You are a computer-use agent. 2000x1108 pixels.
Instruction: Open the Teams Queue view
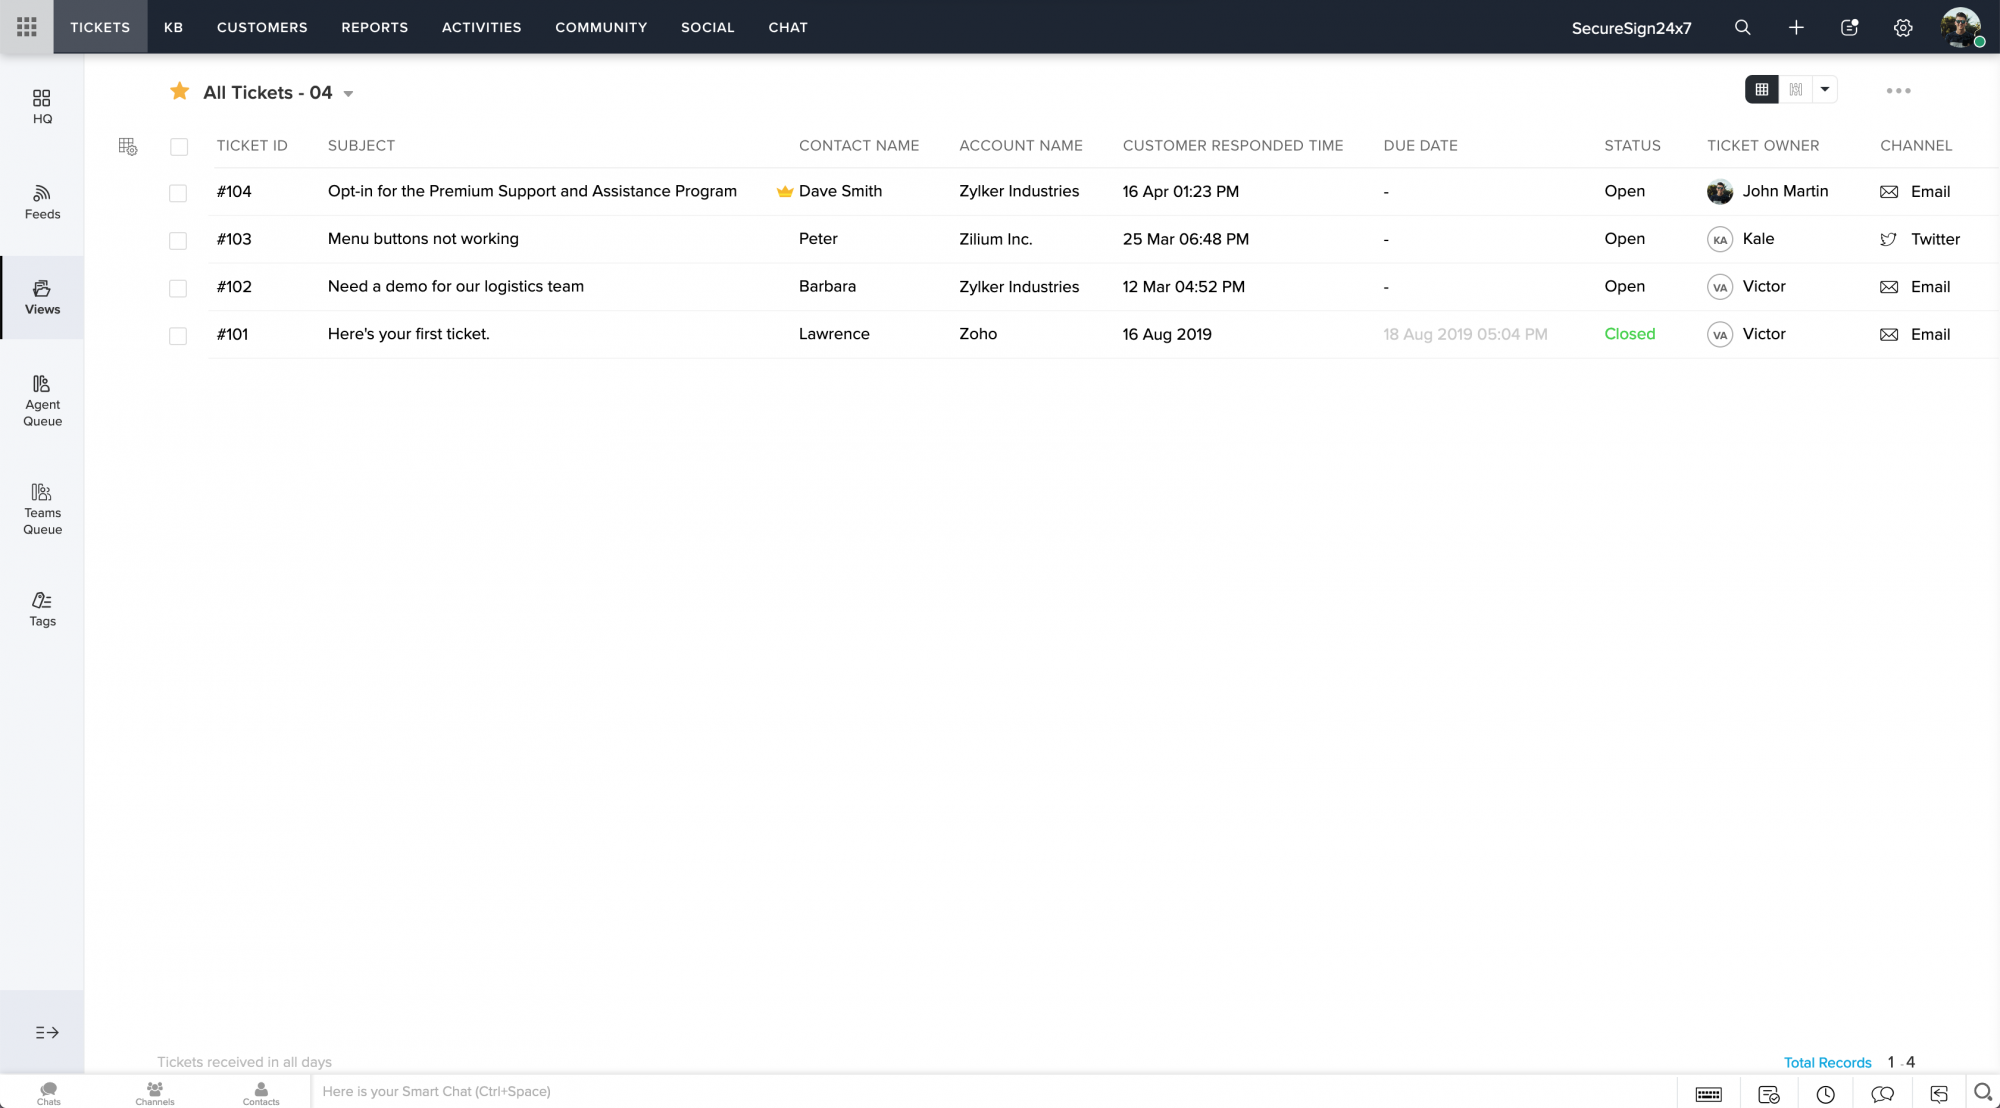(42, 509)
